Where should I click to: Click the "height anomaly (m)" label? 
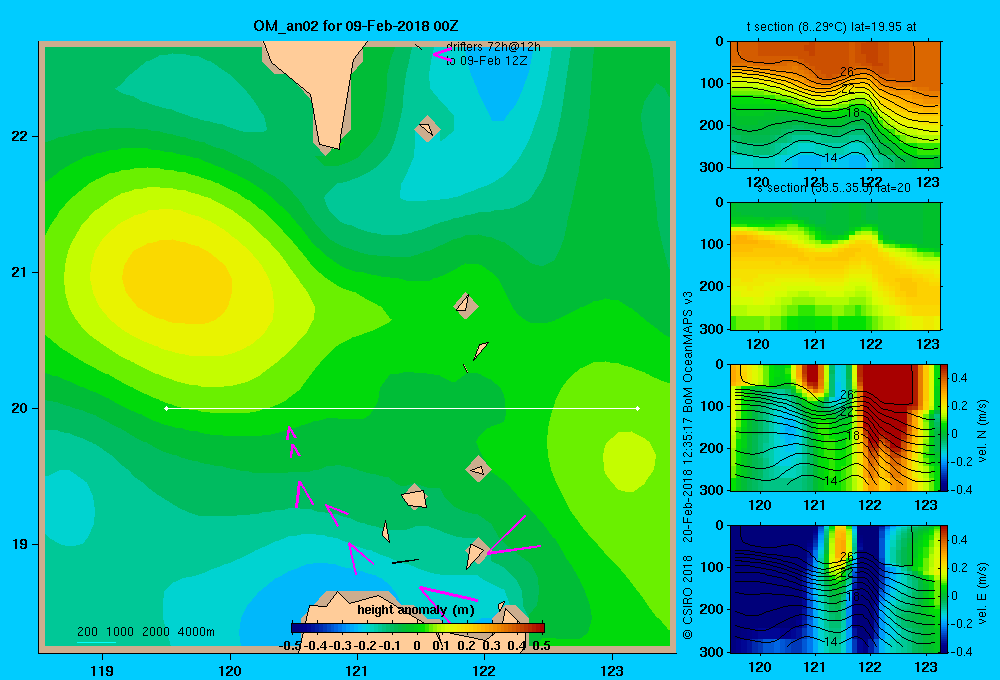click(416, 610)
